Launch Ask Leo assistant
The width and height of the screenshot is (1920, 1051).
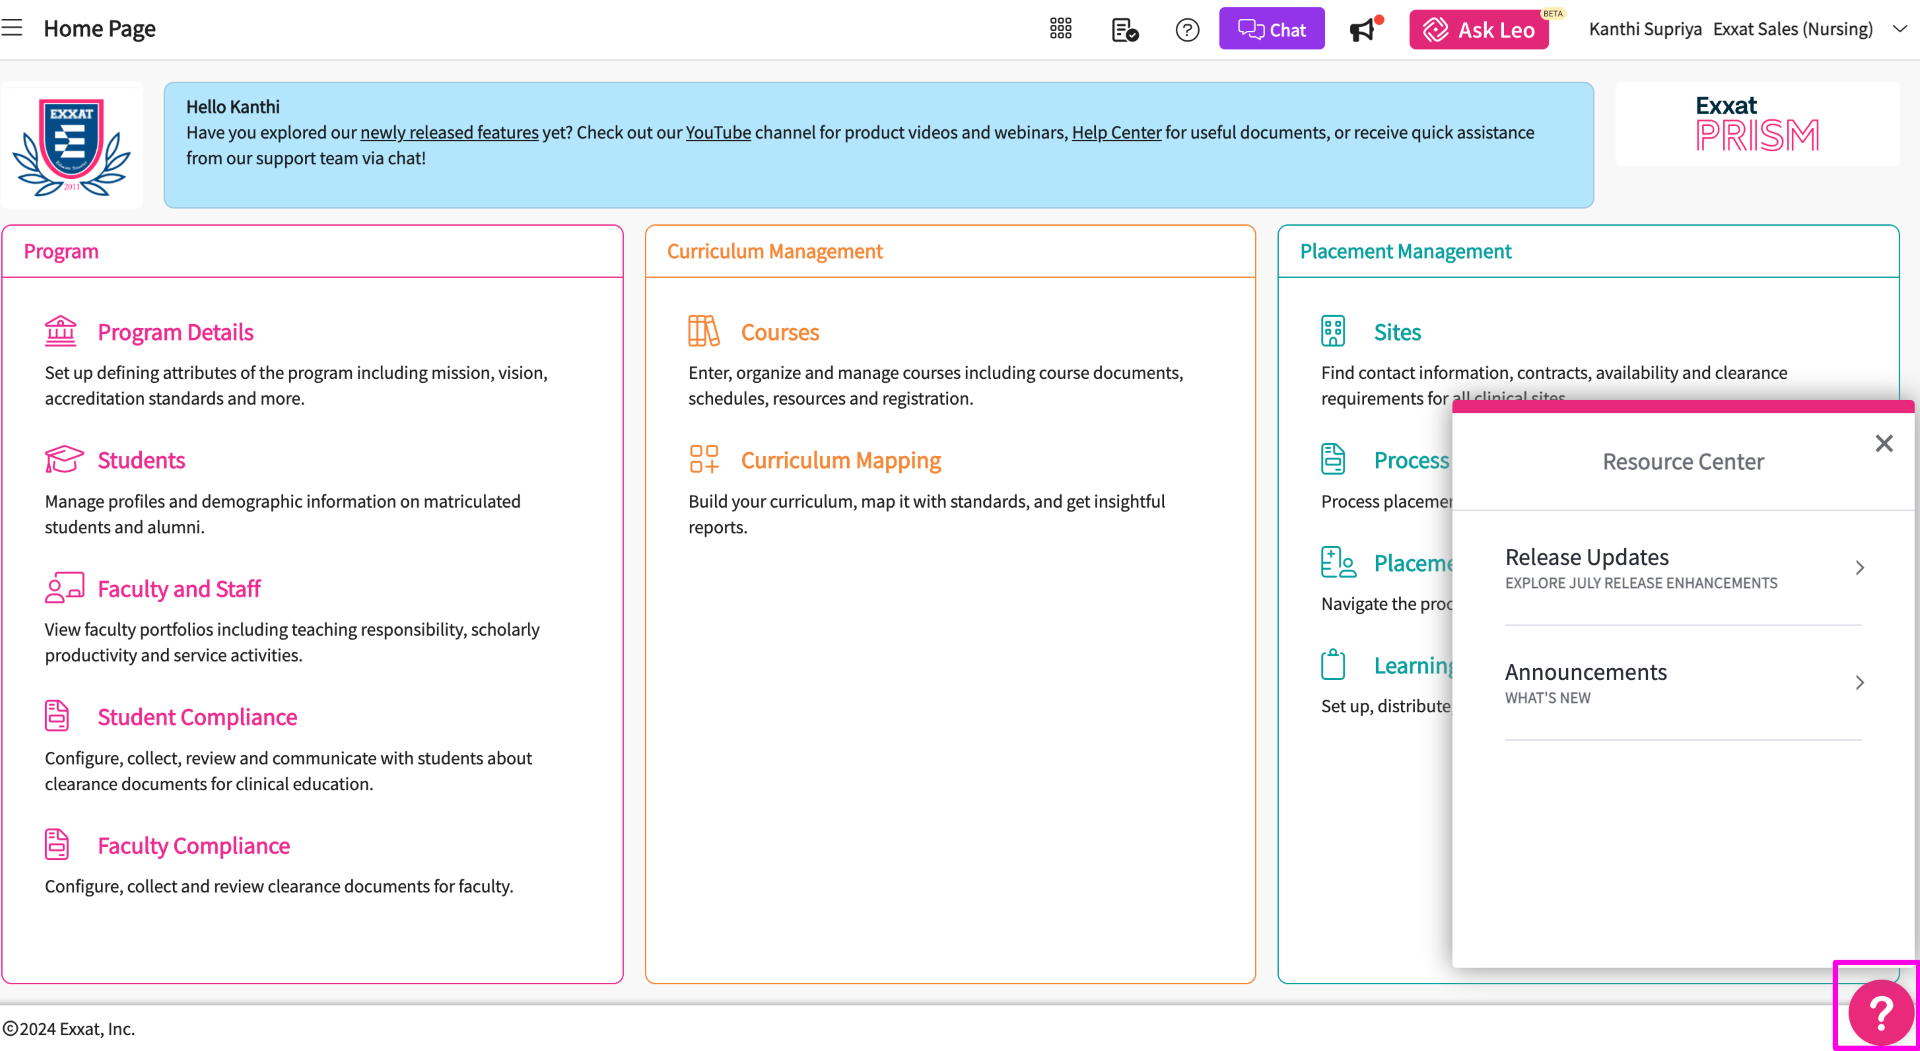1479,30
